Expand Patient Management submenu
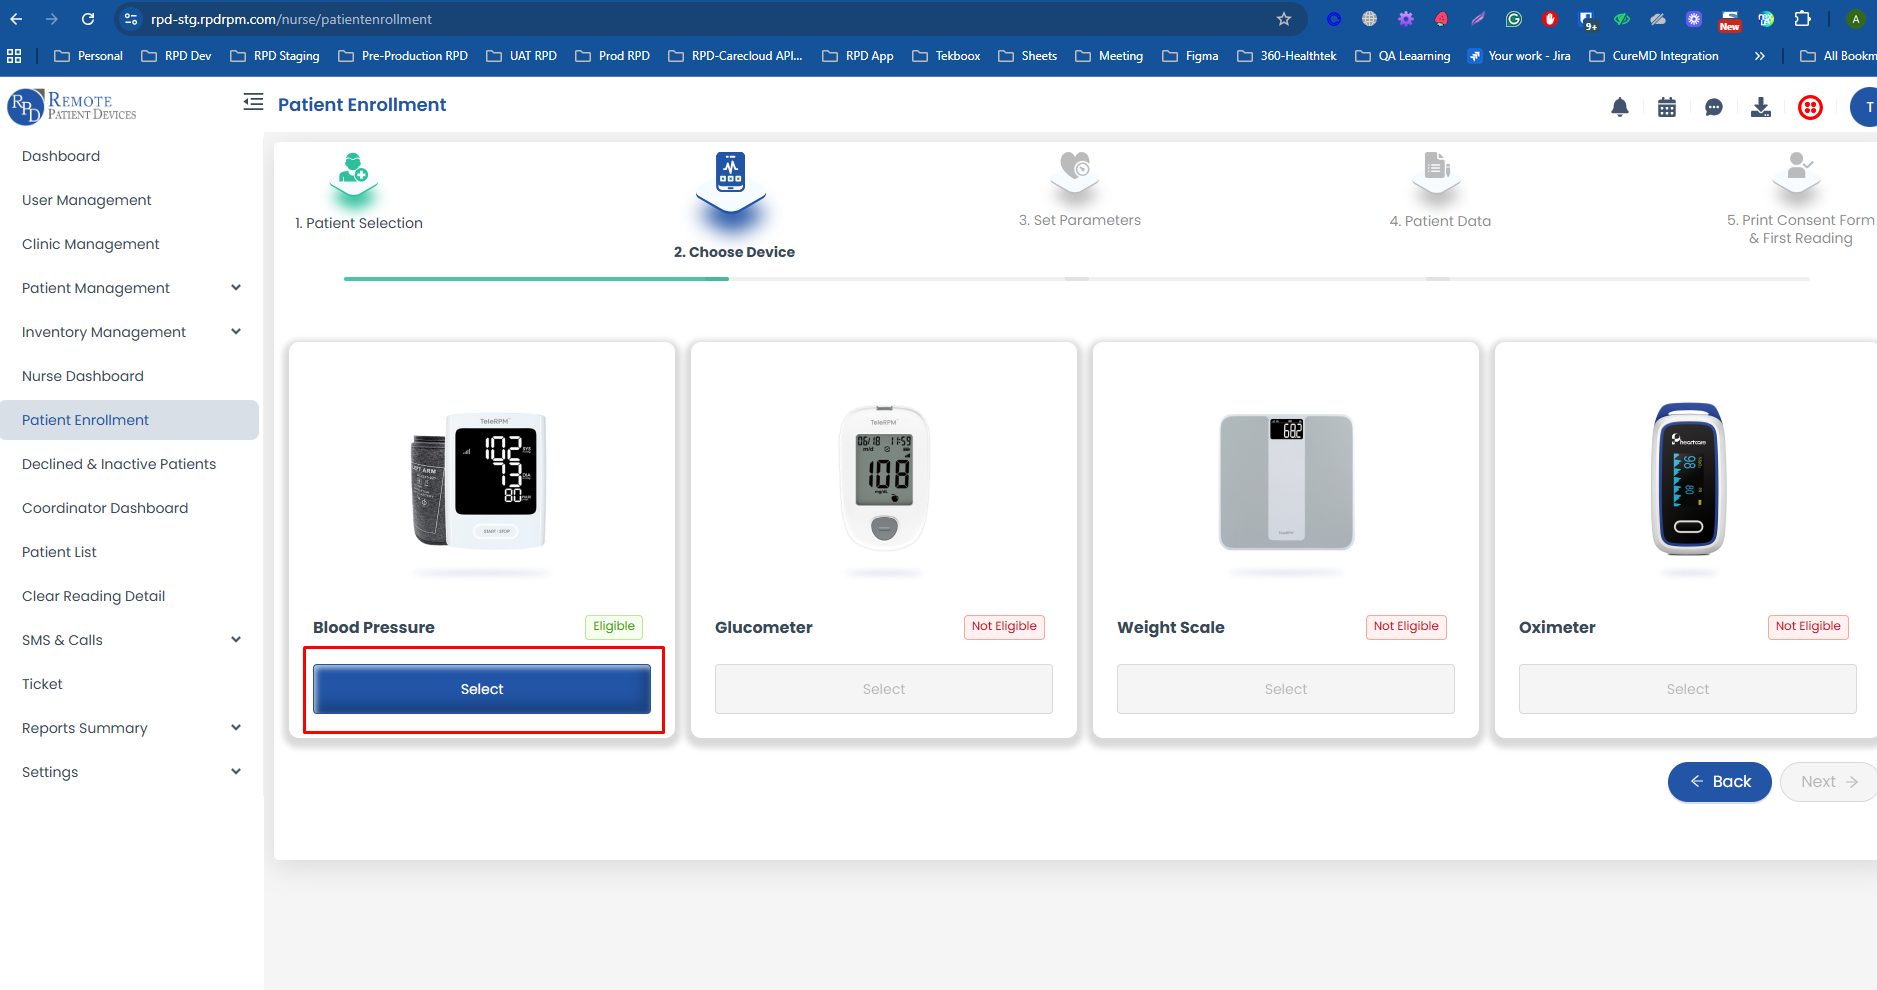 [236, 288]
